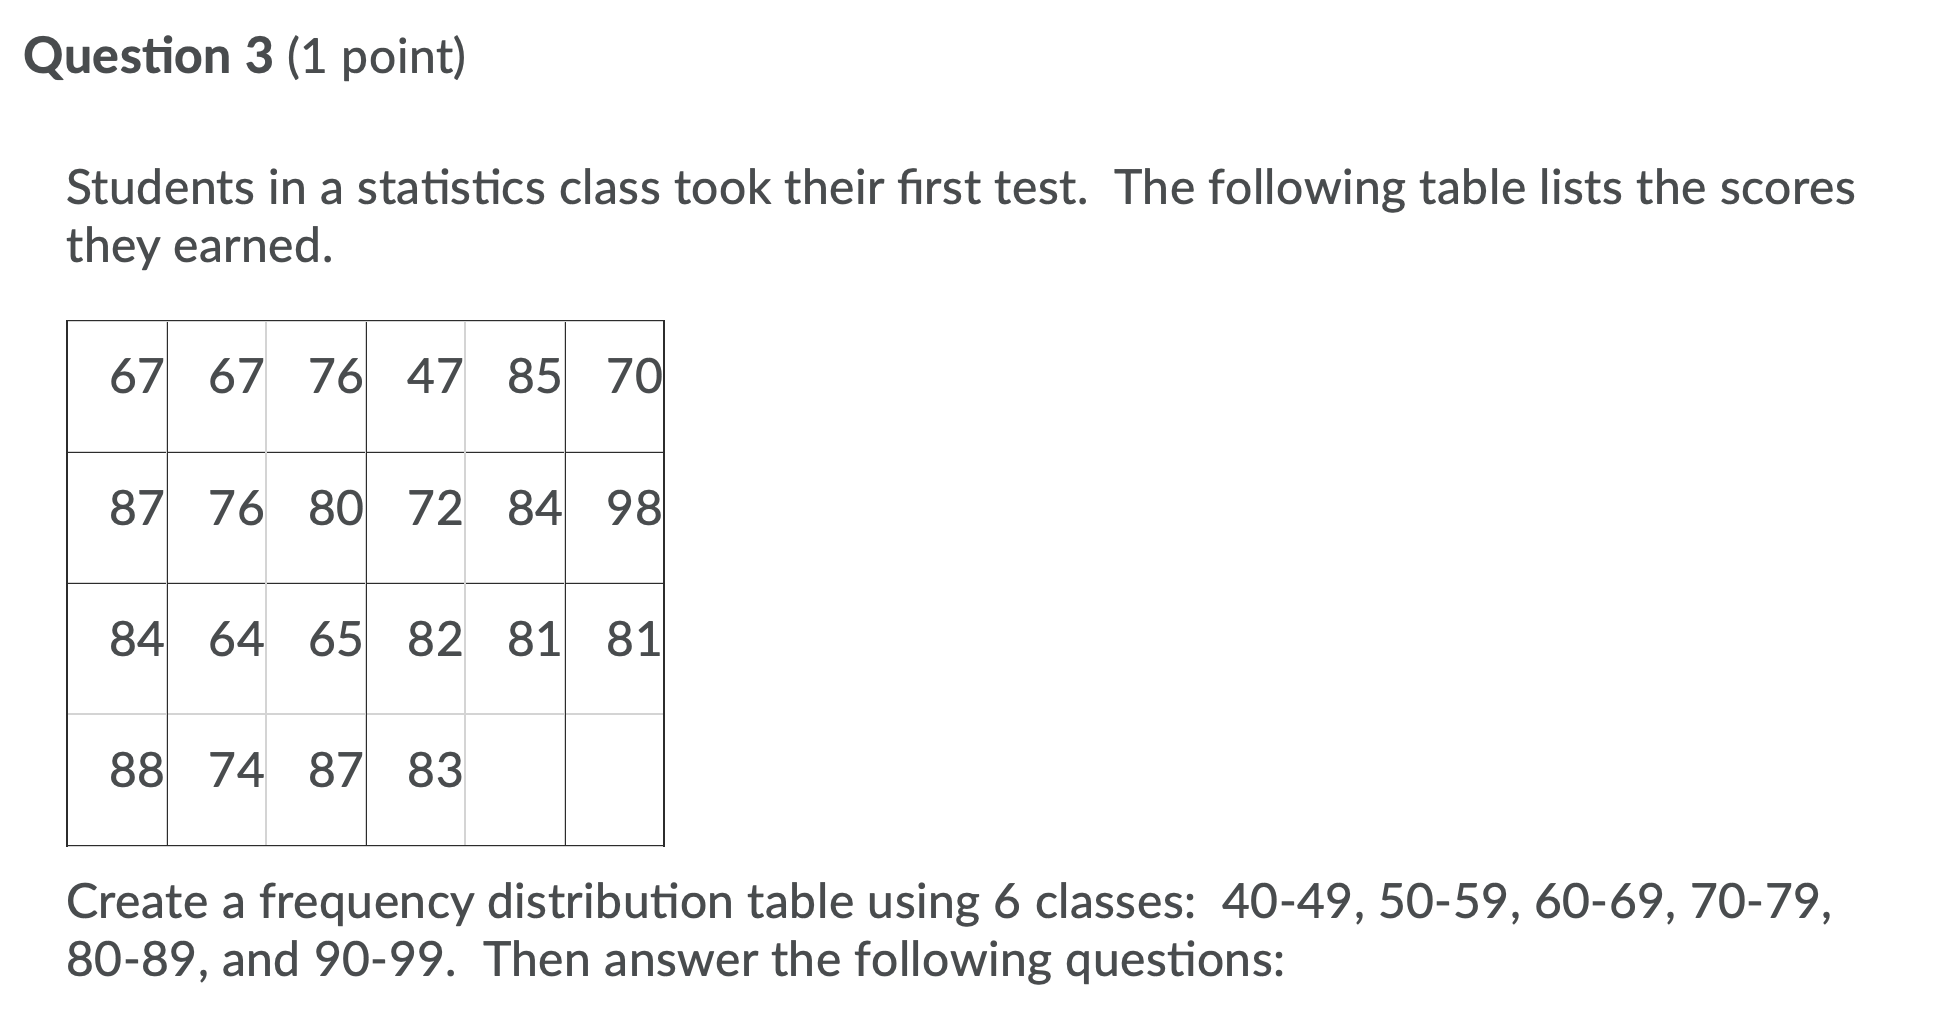1942x1018 pixels.
Task: Click the score 64 table cell
Action: point(217,649)
